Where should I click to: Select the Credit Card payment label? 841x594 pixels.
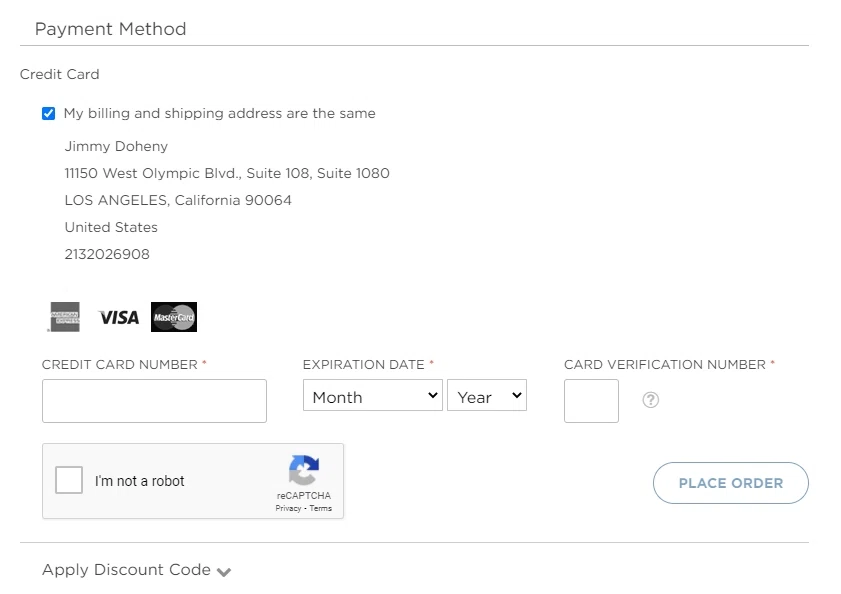click(60, 74)
